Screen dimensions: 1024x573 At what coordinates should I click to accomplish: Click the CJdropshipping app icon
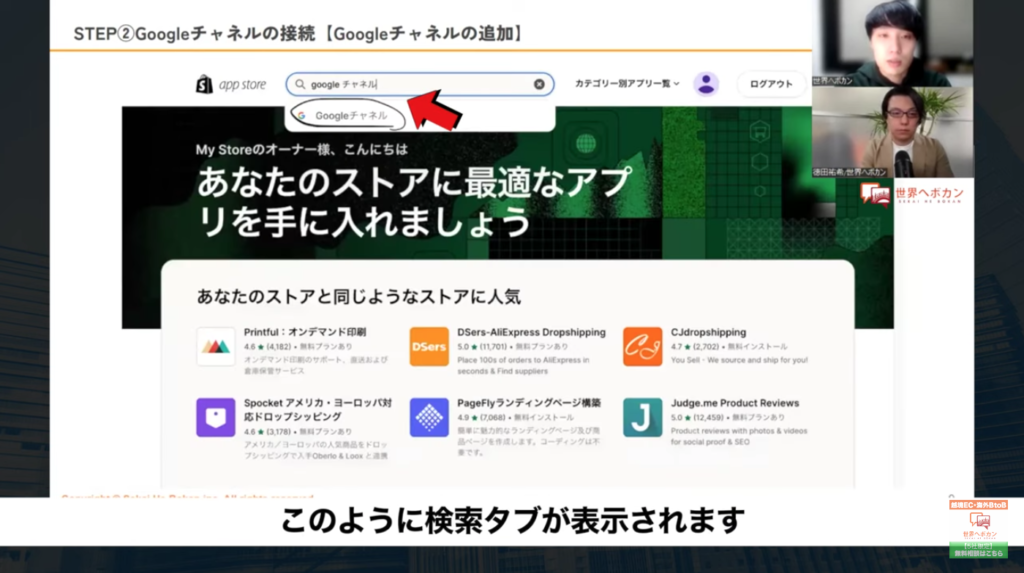tap(643, 346)
